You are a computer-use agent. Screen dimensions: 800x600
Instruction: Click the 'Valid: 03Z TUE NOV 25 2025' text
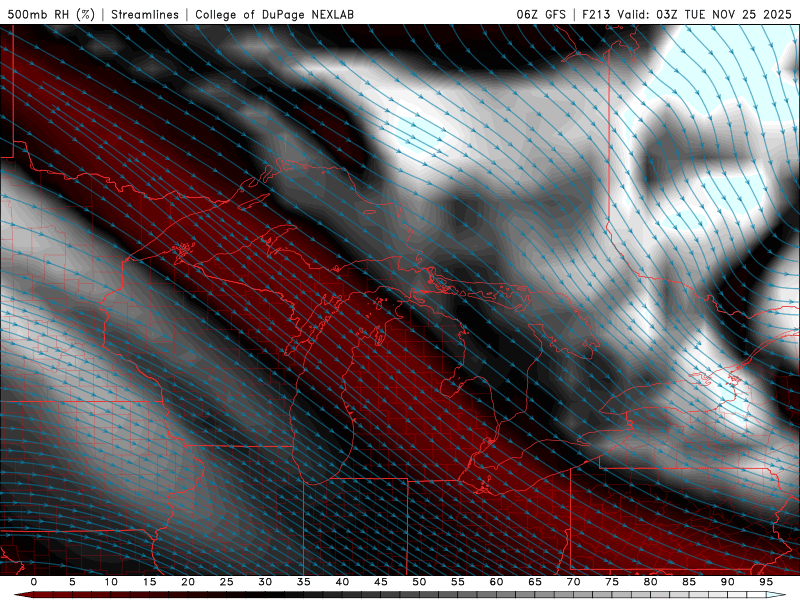[705, 14]
